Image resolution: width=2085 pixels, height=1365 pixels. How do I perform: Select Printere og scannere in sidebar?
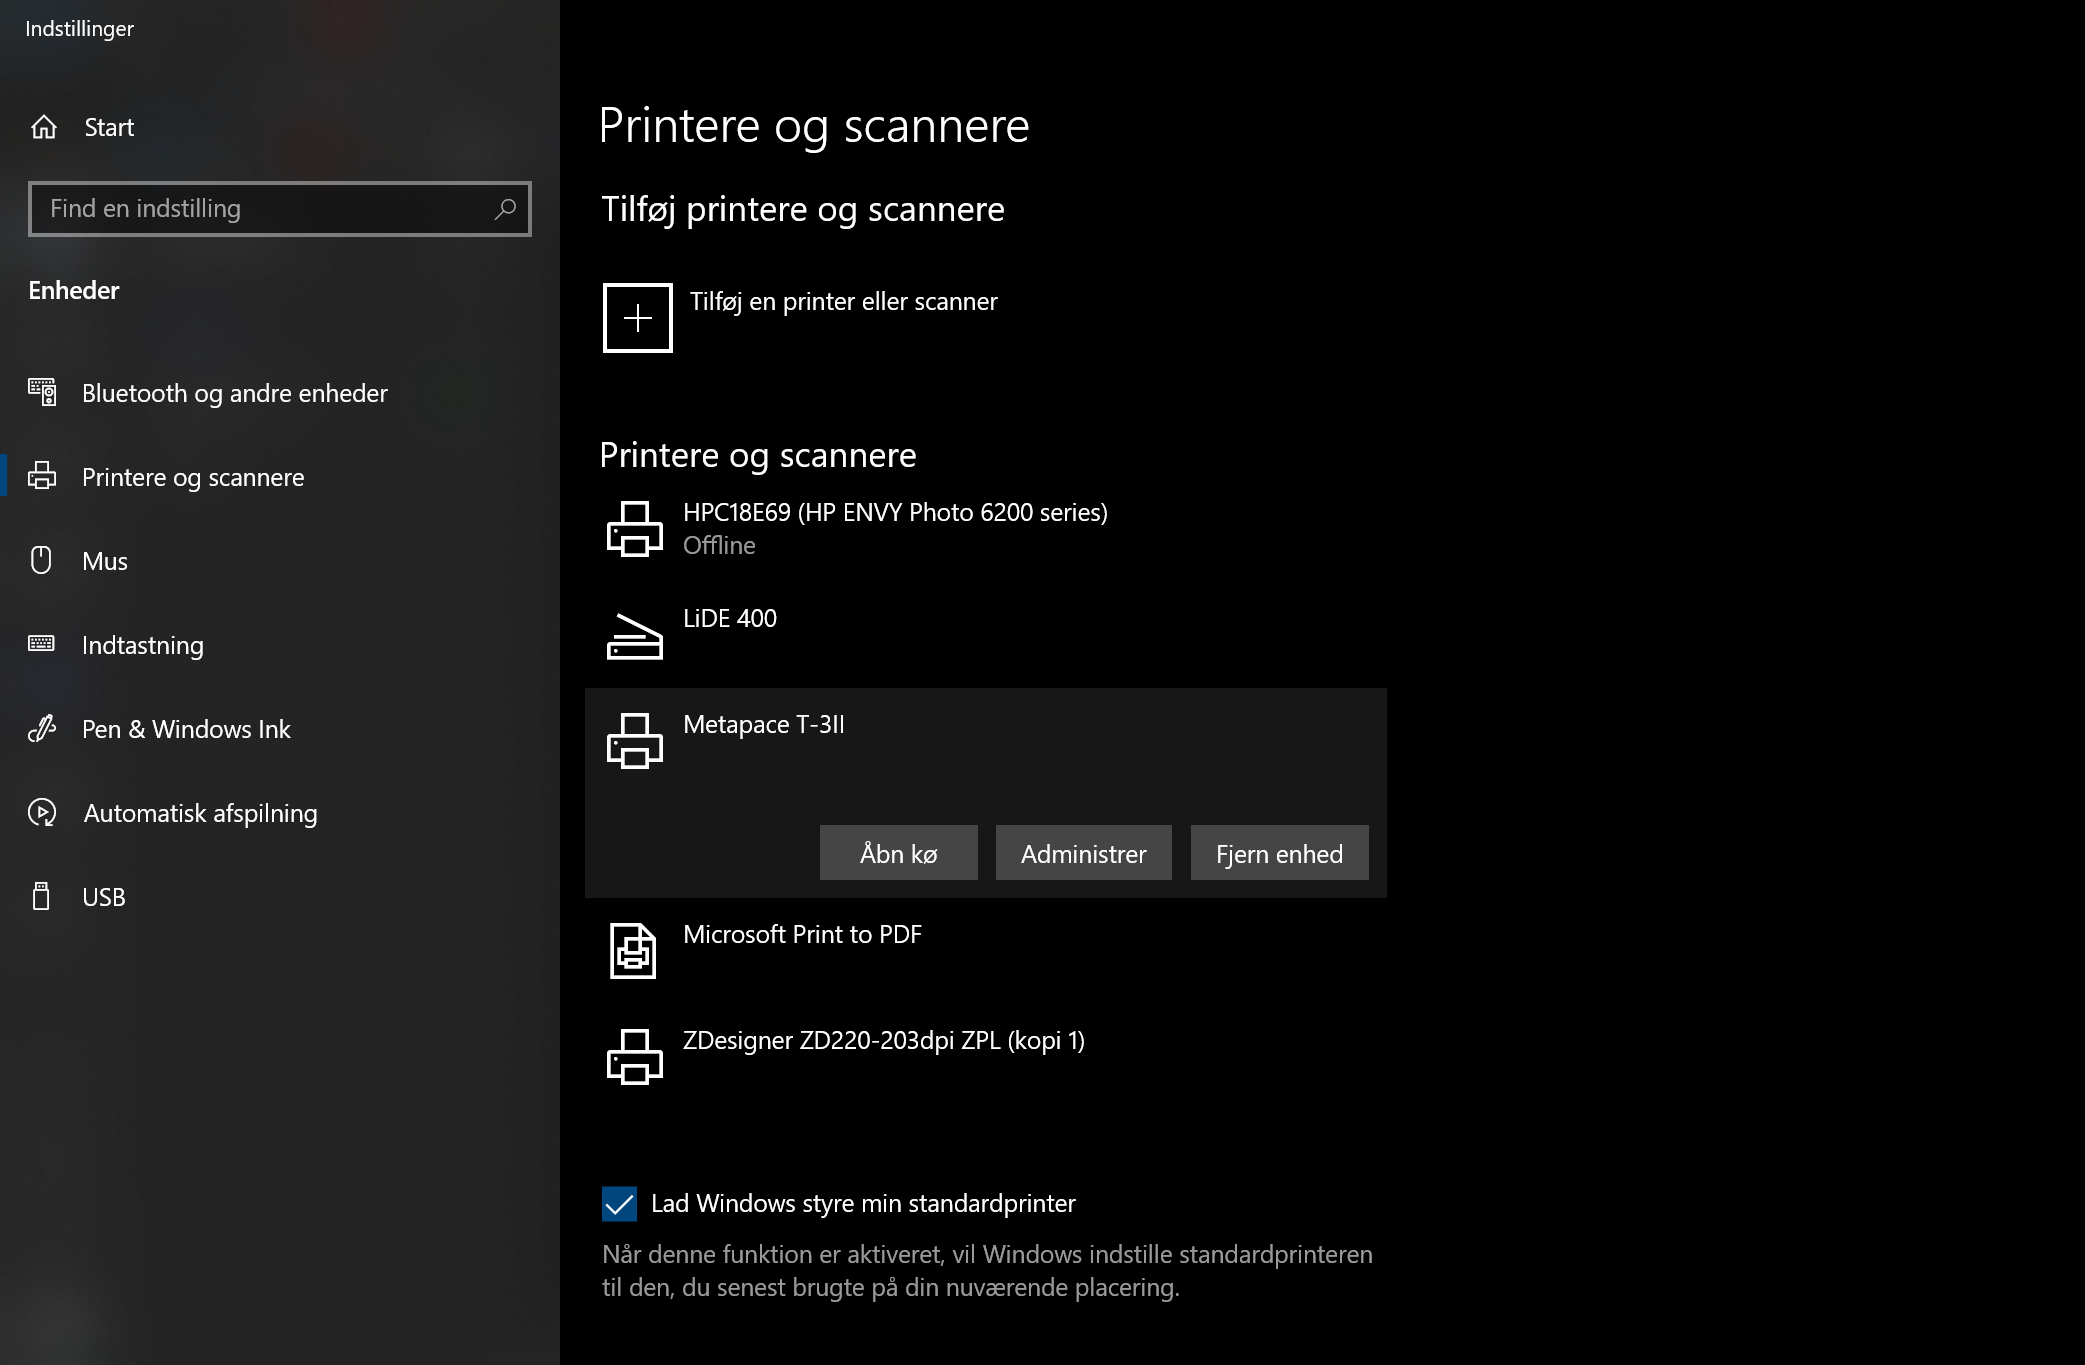click(280, 477)
